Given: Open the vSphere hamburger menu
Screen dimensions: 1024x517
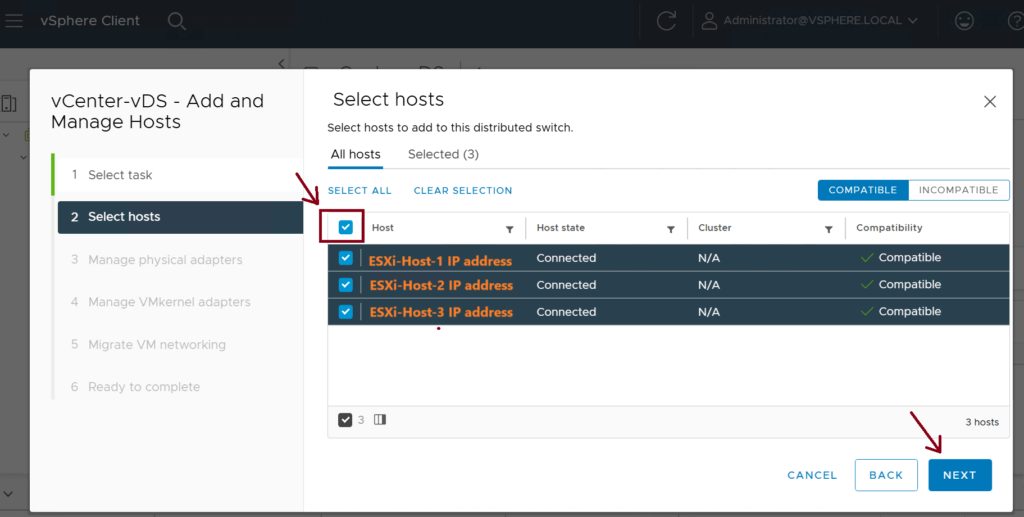Looking at the screenshot, I should click(14, 20).
